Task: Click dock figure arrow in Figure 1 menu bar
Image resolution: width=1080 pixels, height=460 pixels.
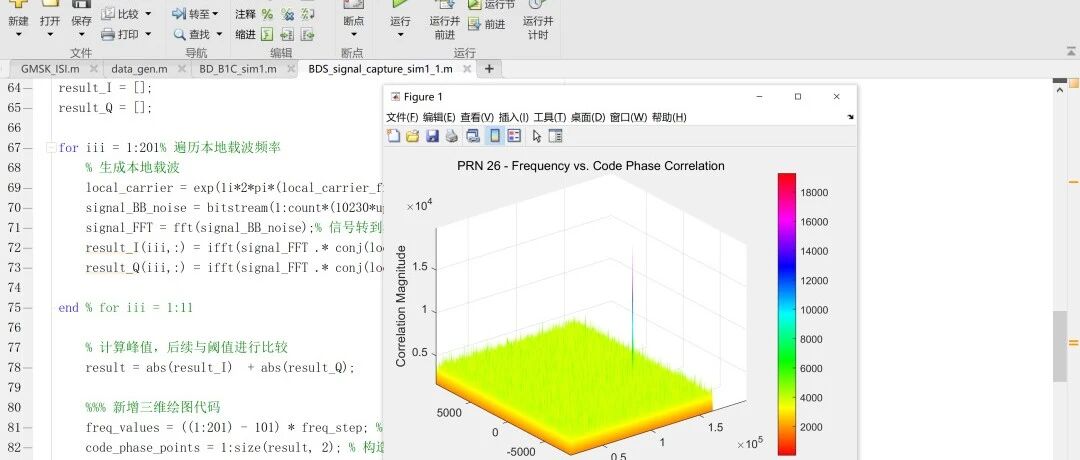Action: coord(851,118)
